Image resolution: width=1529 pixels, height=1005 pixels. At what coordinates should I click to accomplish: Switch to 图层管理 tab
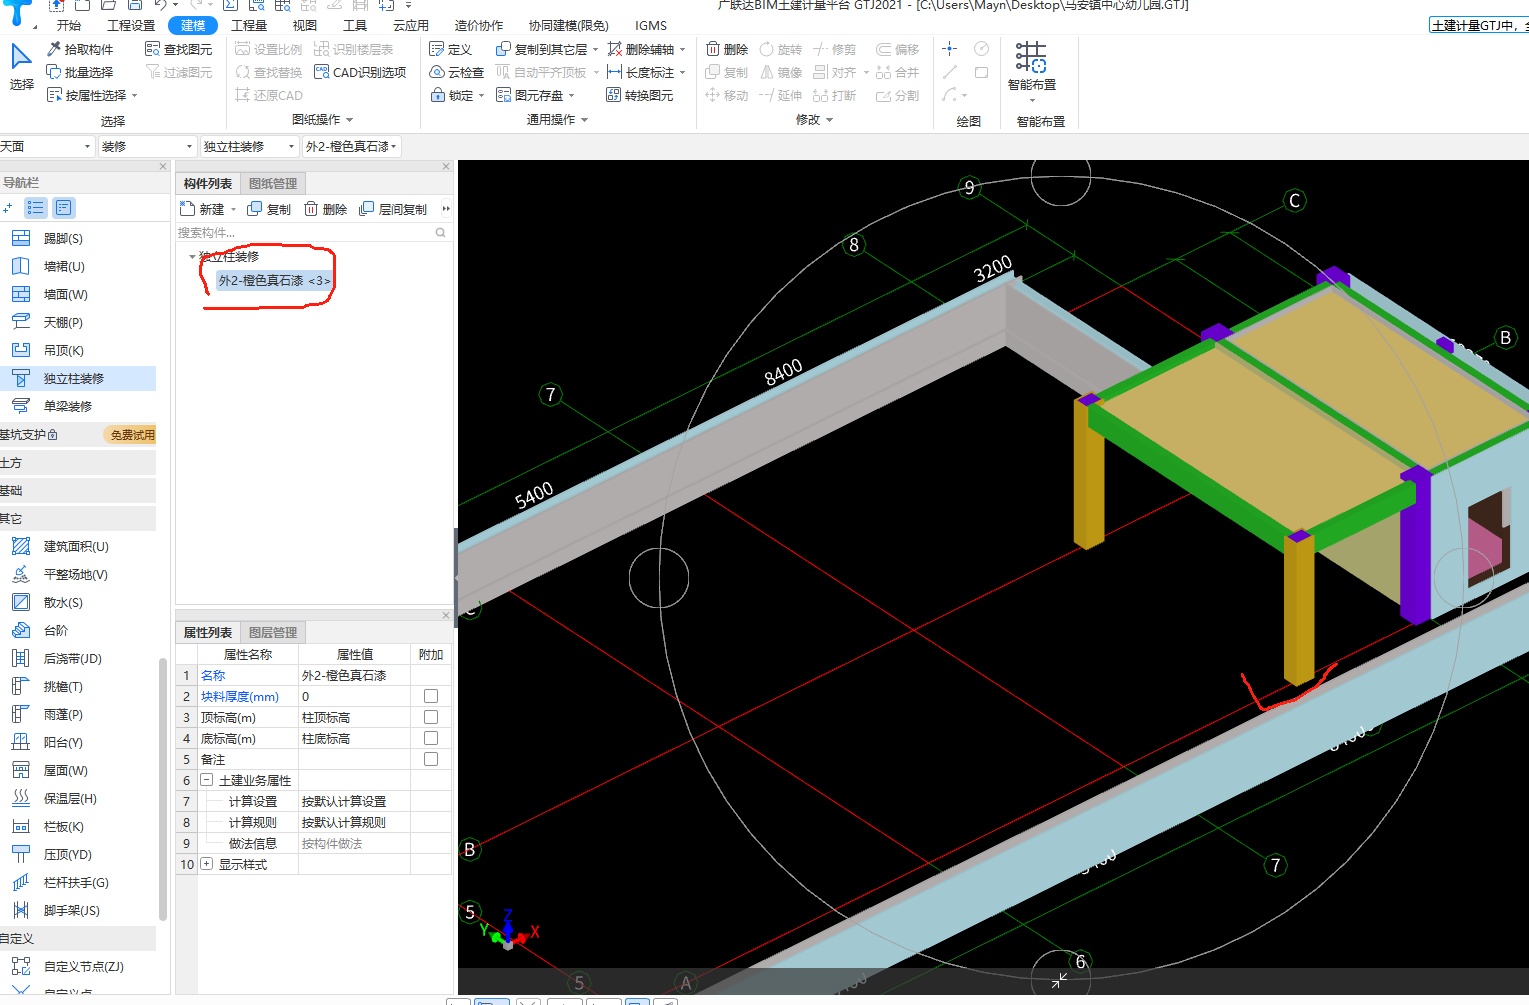[273, 633]
